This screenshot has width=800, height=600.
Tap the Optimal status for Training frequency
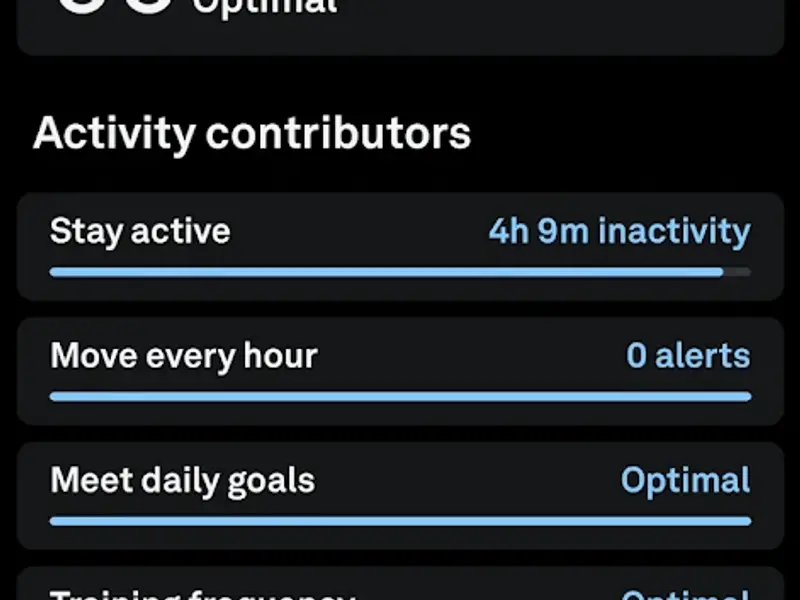[x=685, y=594]
